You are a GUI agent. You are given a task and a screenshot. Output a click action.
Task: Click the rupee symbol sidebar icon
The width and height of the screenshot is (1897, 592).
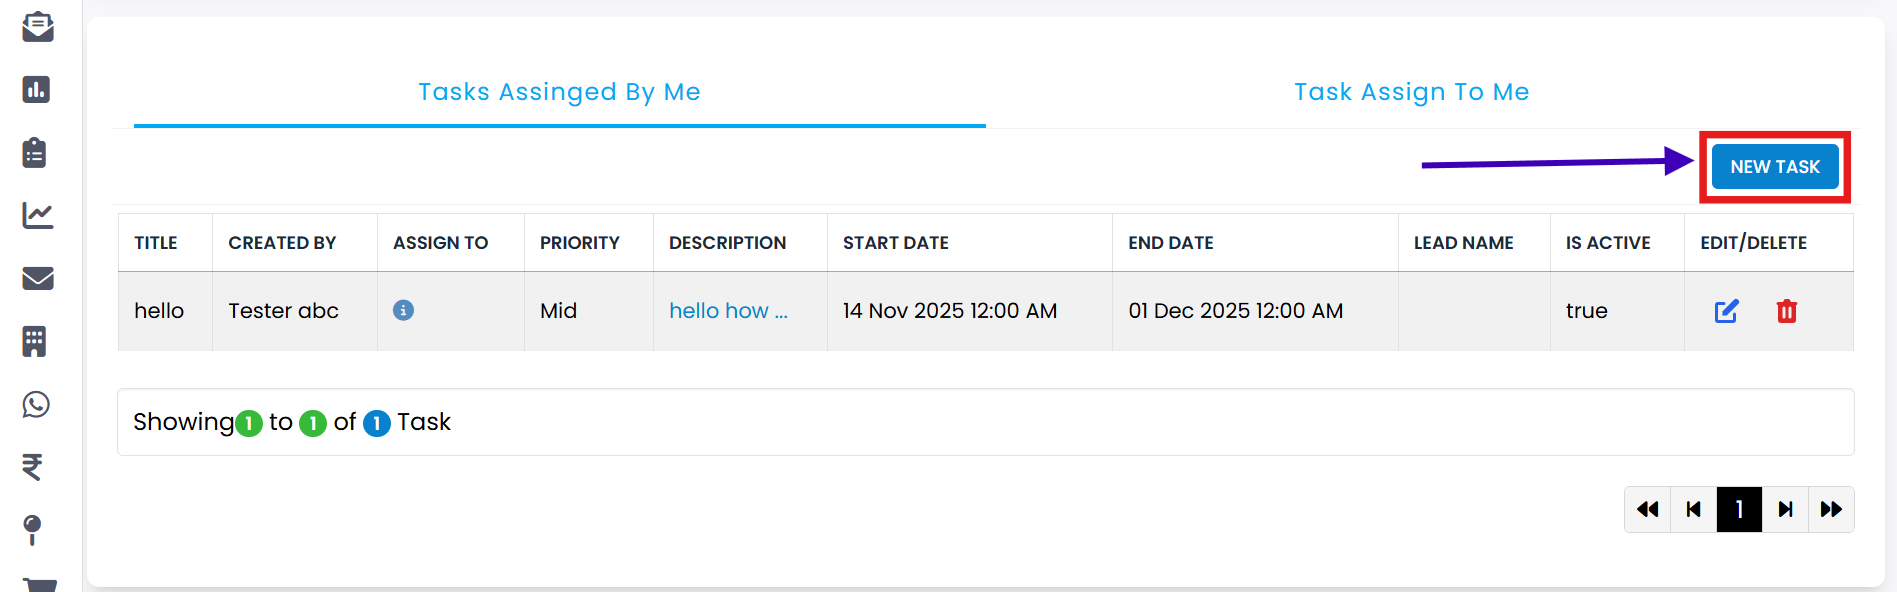(x=33, y=467)
